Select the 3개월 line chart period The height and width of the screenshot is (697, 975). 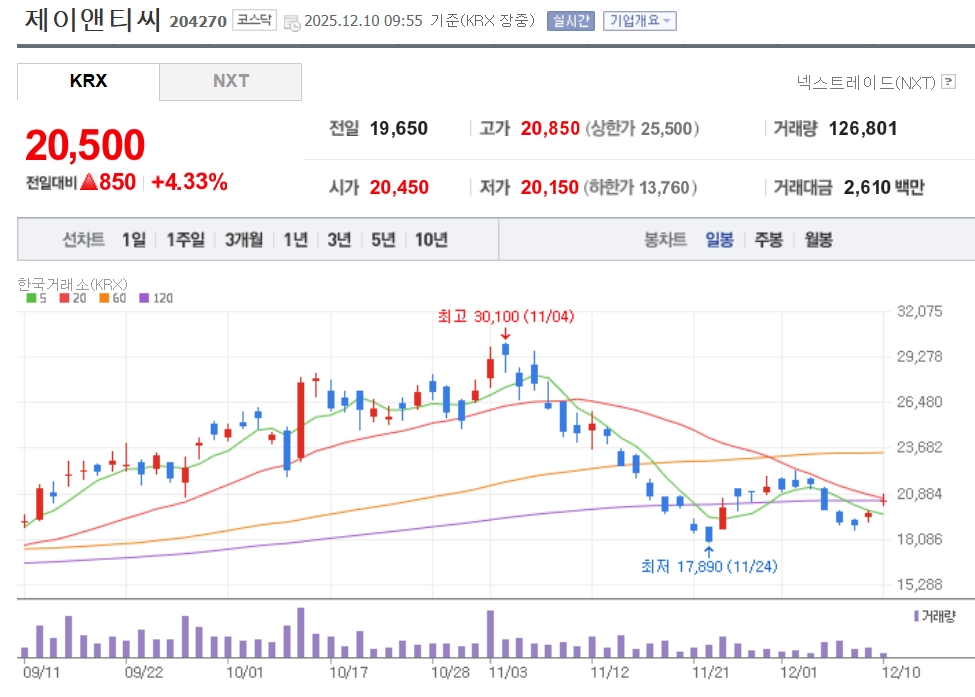(x=244, y=239)
